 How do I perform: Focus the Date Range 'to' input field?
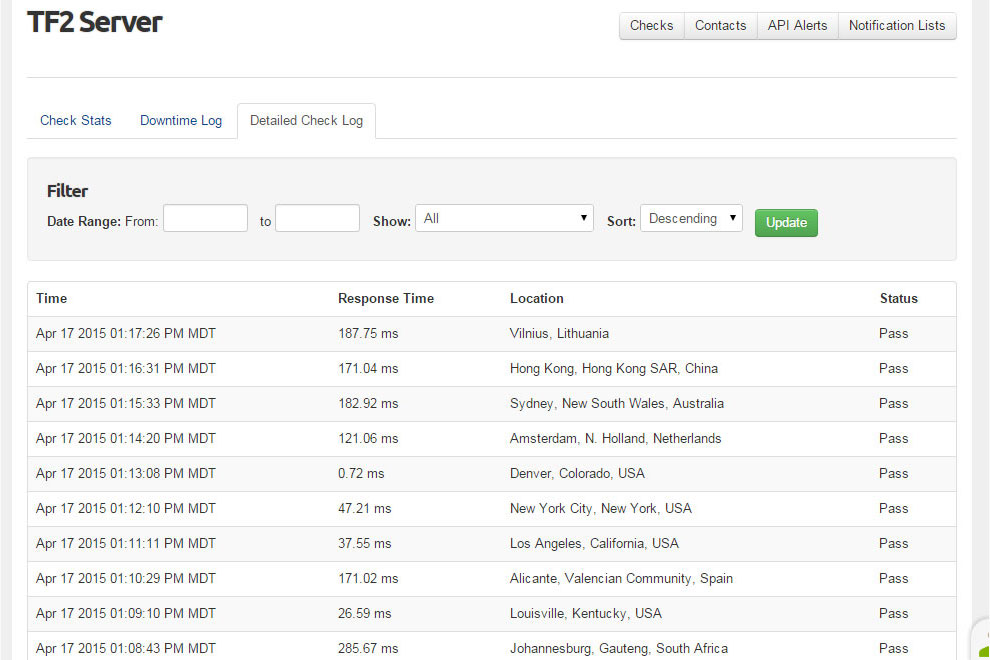pos(318,218)
